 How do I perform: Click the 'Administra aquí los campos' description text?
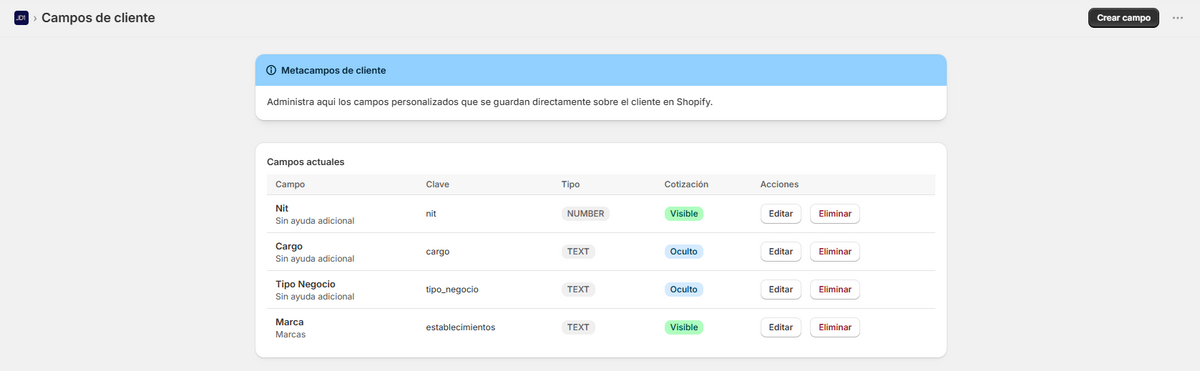pos(490,102)
